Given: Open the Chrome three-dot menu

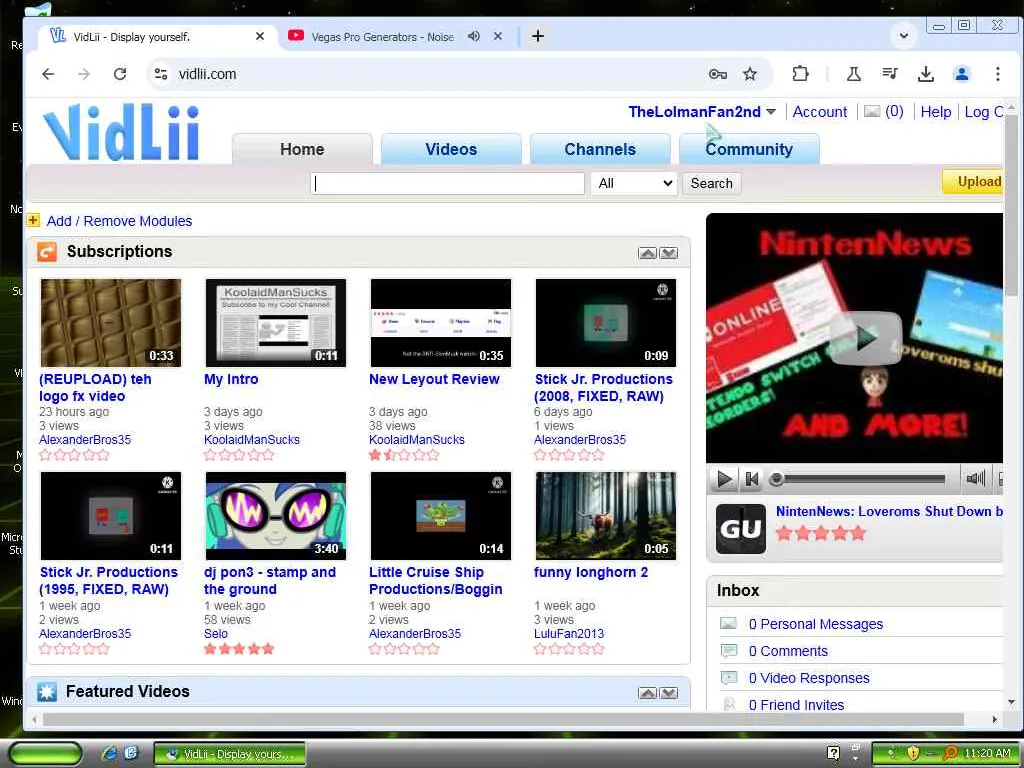Looking at the screenshot, I should 997,74.
